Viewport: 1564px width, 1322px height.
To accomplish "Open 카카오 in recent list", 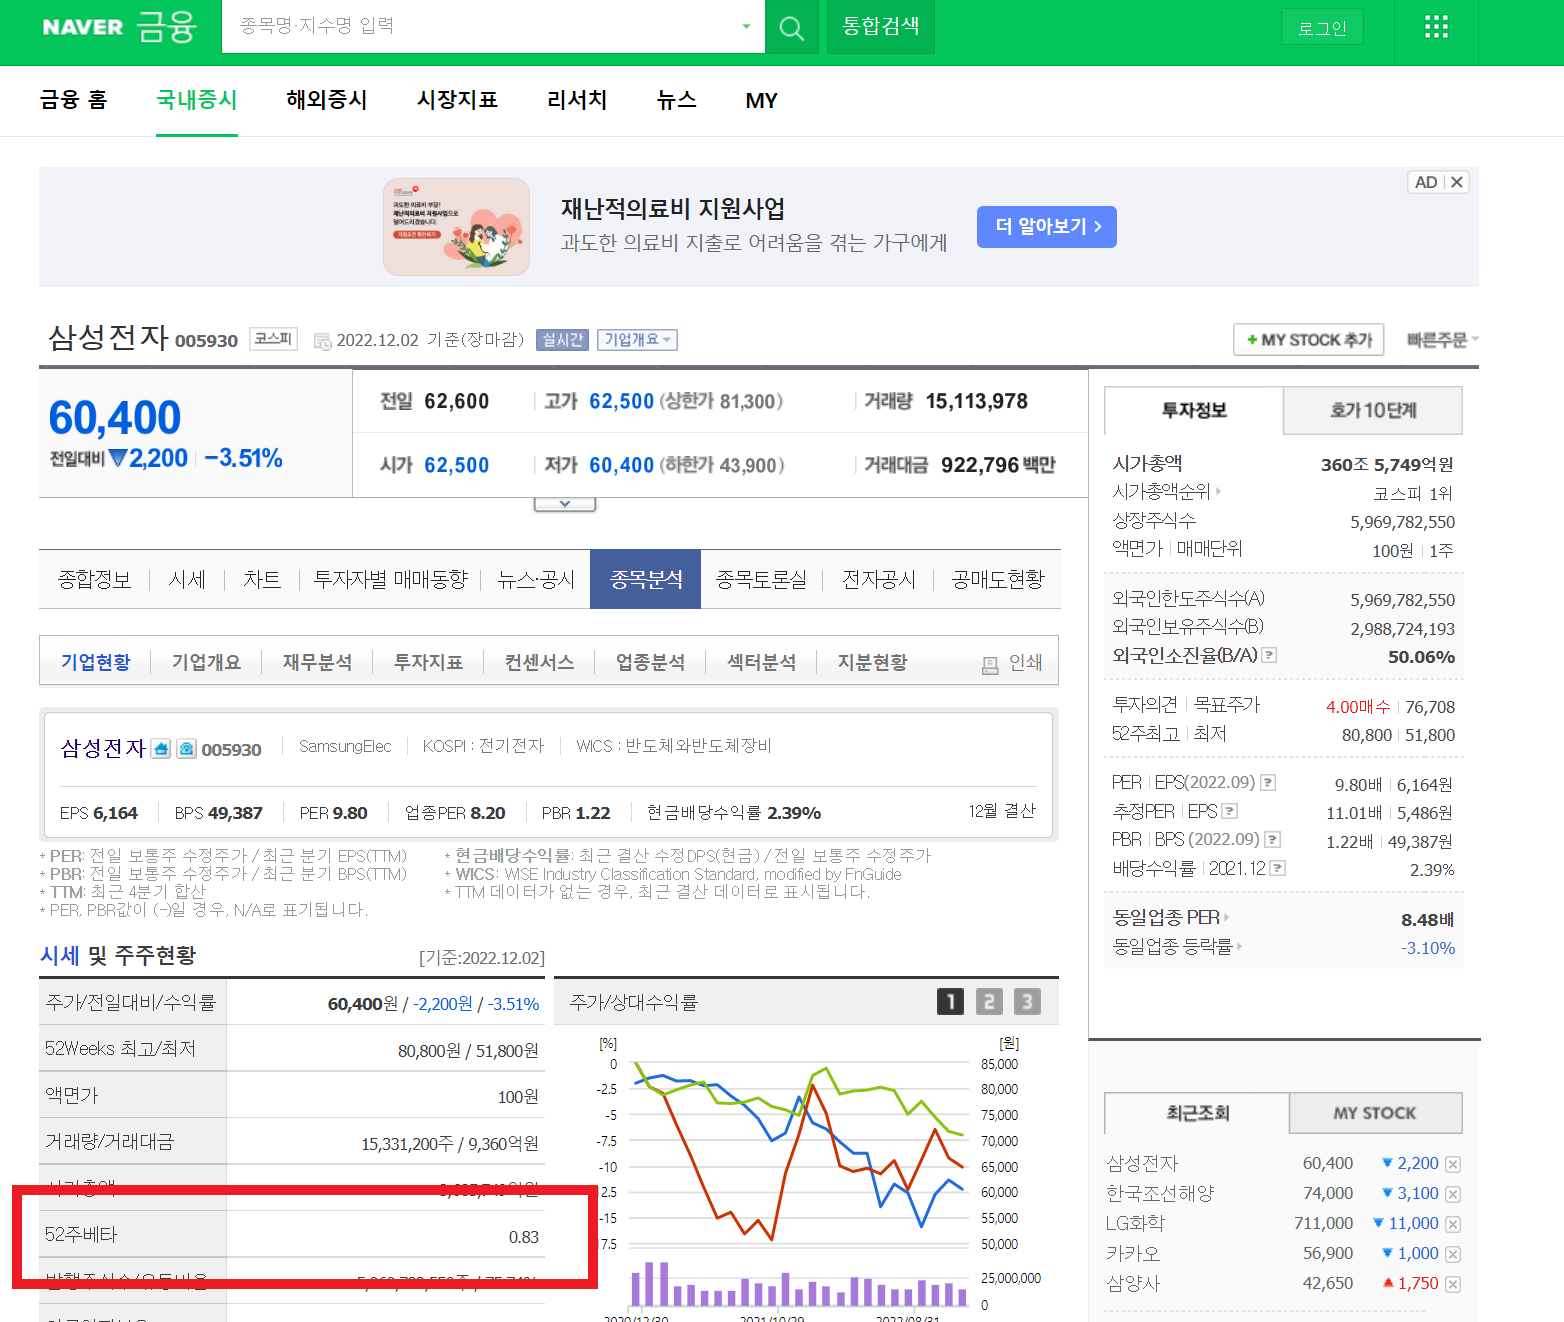I will pyautogui.click(x=1133, y=1253).
